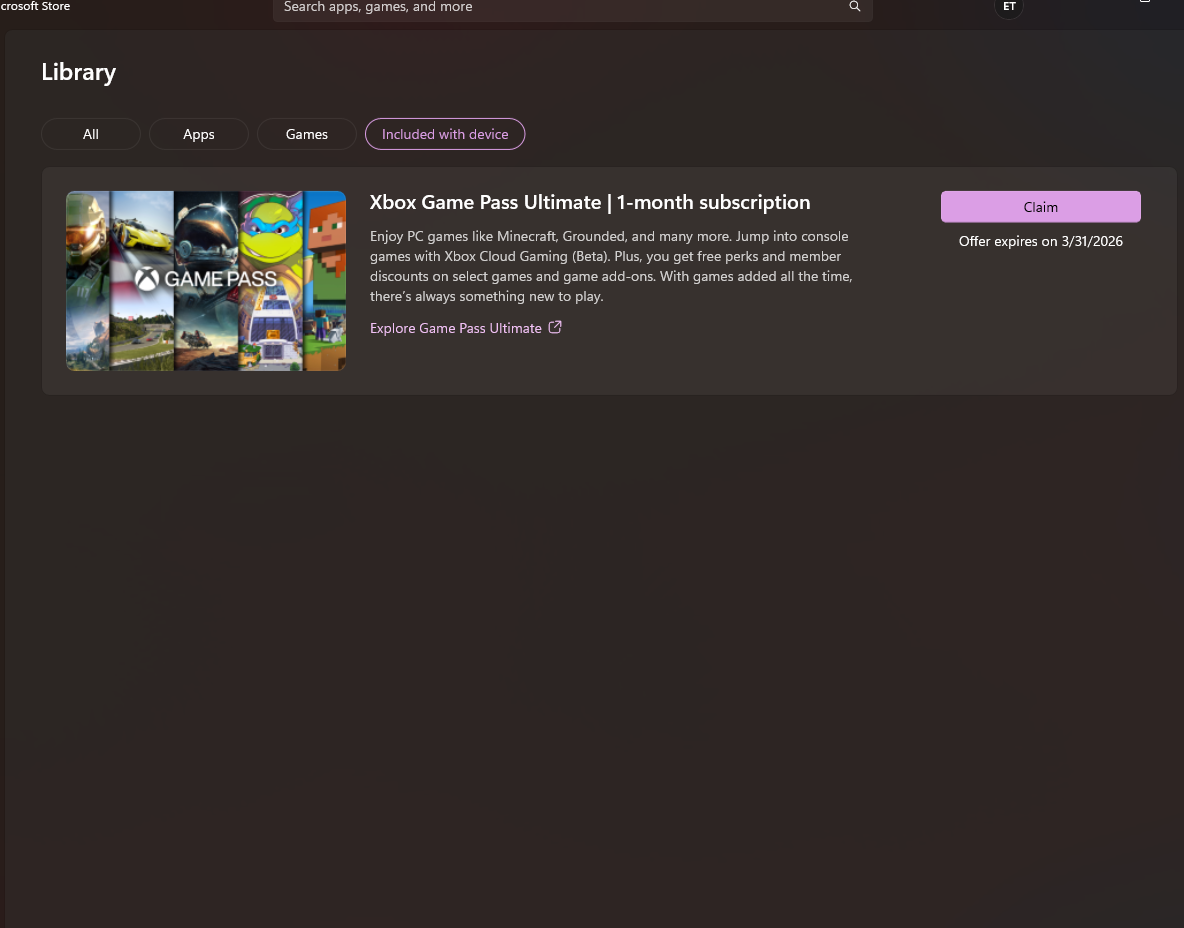Click the Offer expires on 3/31/2026 text
This screenshot has width=1184, height=928.
(1041, 241)
